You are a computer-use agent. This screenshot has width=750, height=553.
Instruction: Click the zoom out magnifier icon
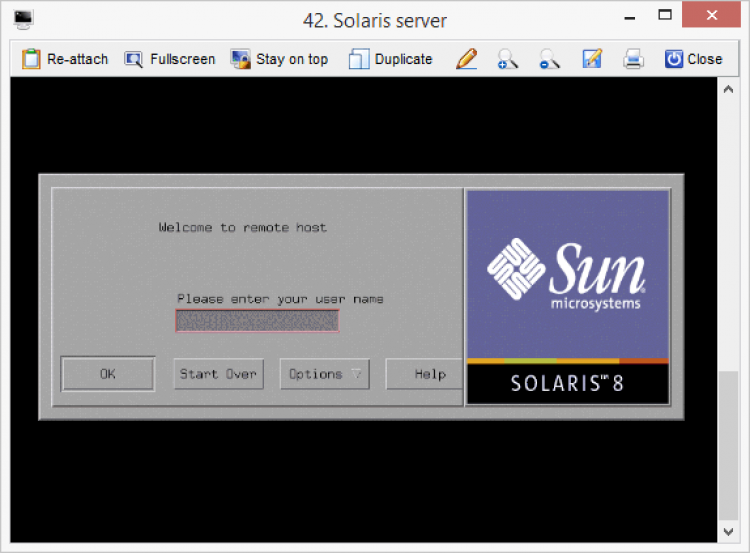[x=549, y=59]
